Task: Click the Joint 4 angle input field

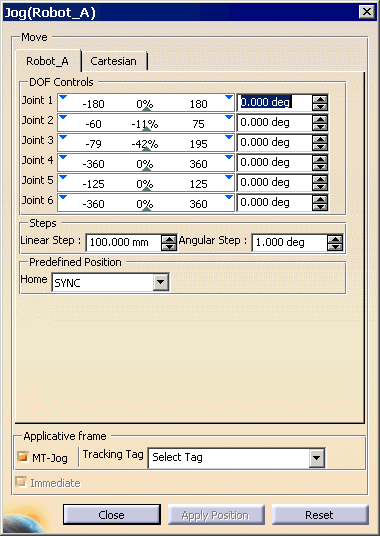Action: [275, 162]
